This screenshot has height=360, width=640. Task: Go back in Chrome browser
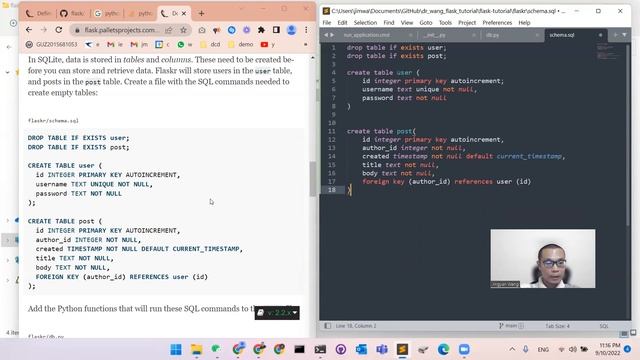tap(29, 30)
